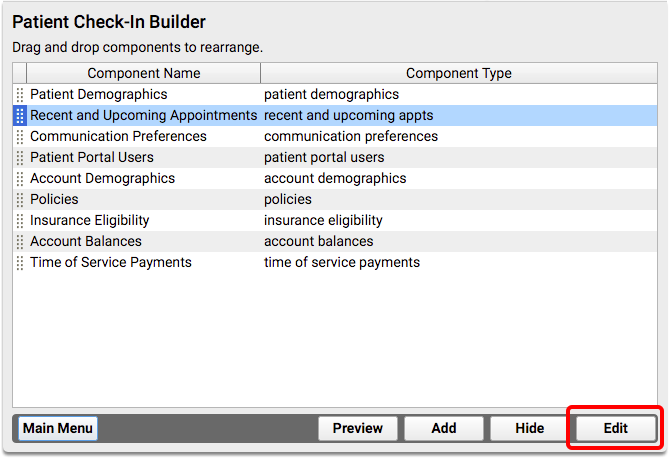670x459 pixels.
Task: Select the patient portal users type cell
Action: point(324,157)
